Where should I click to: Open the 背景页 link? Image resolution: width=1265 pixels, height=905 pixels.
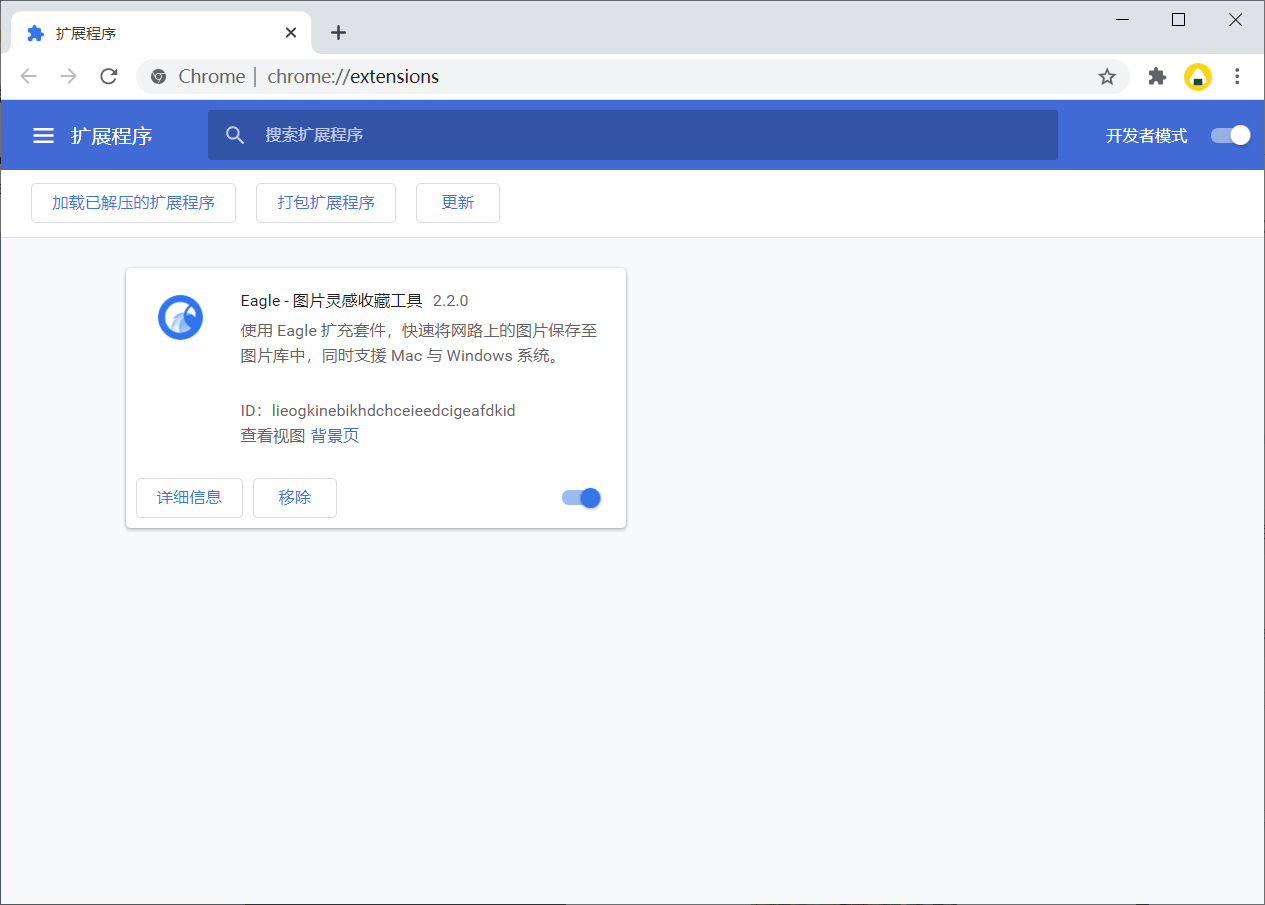click(335, 436)
